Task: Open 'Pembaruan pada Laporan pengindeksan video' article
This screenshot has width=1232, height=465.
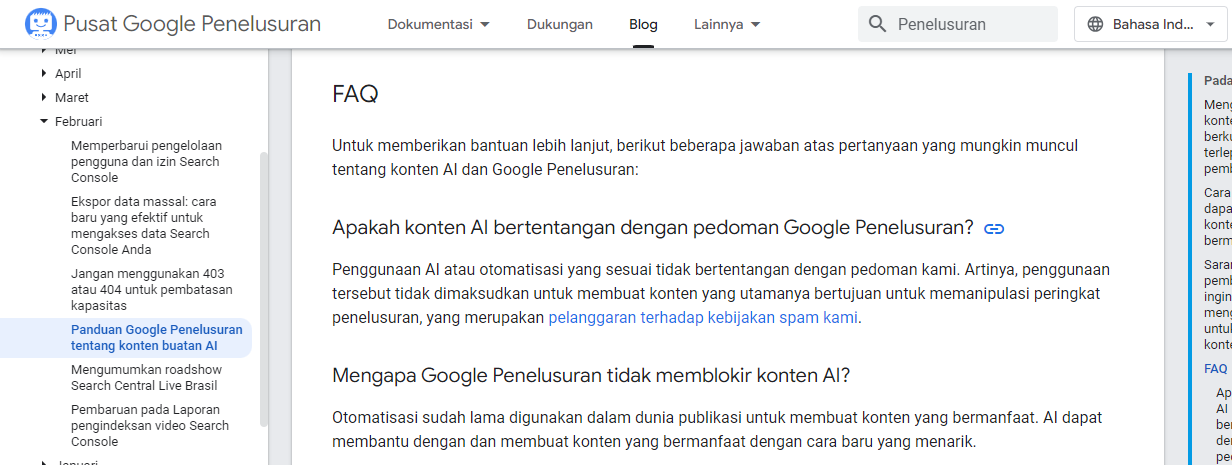Action: click(x=150, y=425)
